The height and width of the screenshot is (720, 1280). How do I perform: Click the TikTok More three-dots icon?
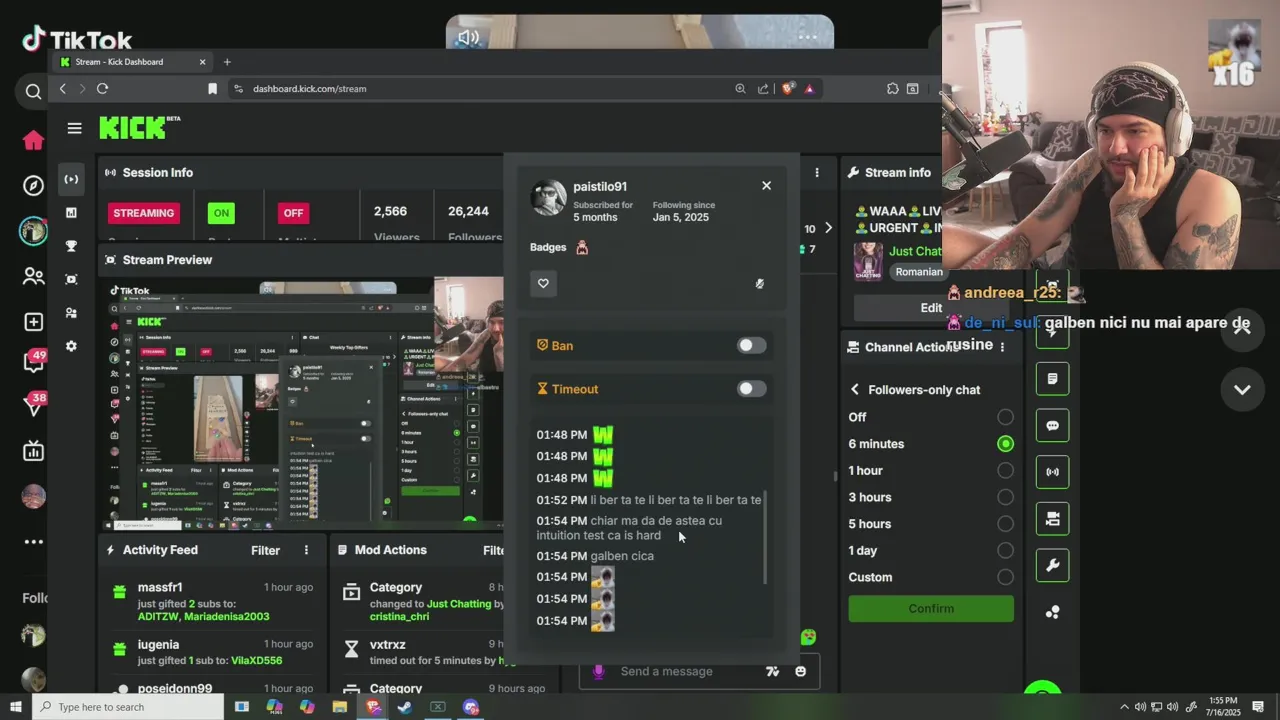pyautogui.click(x=33, y=542)
